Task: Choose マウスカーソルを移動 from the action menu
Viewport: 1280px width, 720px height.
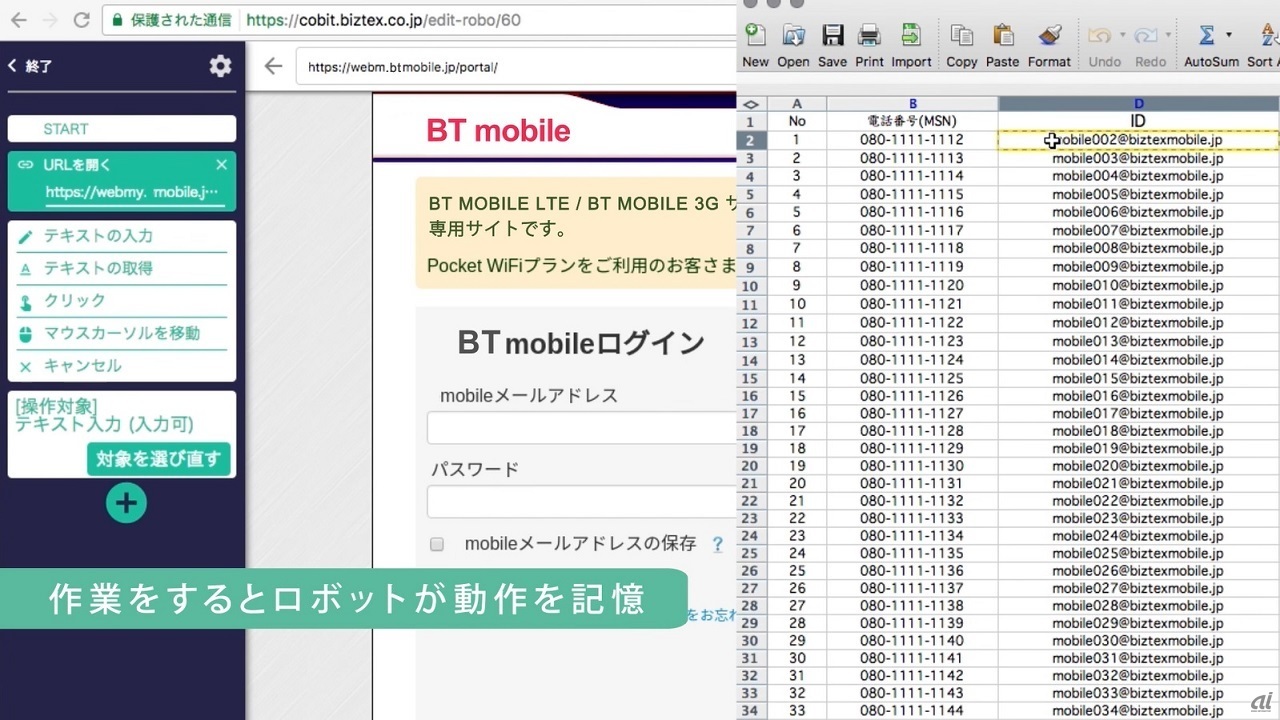Action: pos(122,333)
